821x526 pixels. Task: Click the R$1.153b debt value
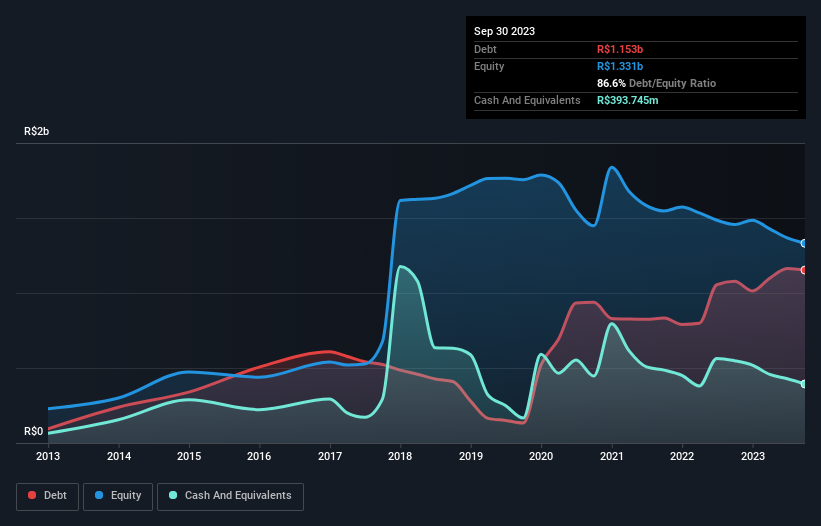point(620,49)
